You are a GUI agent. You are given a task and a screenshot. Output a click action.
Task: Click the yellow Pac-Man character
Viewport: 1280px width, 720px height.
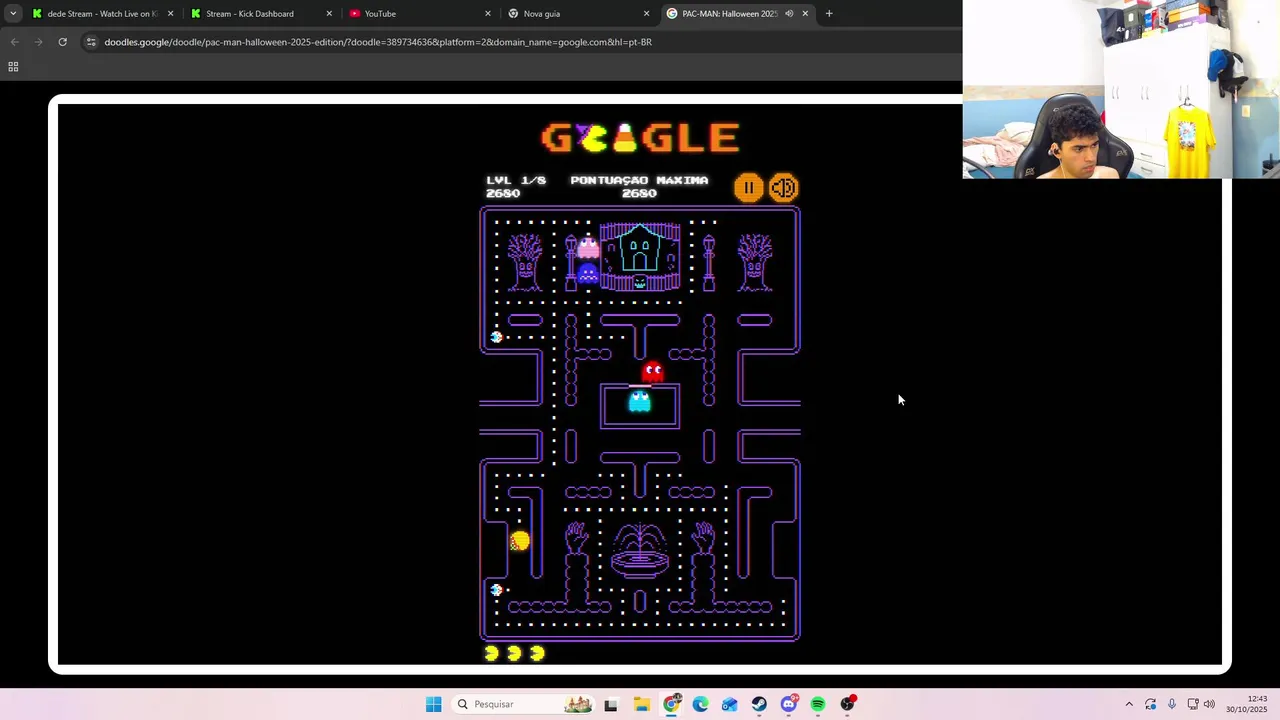coord(519,541)
